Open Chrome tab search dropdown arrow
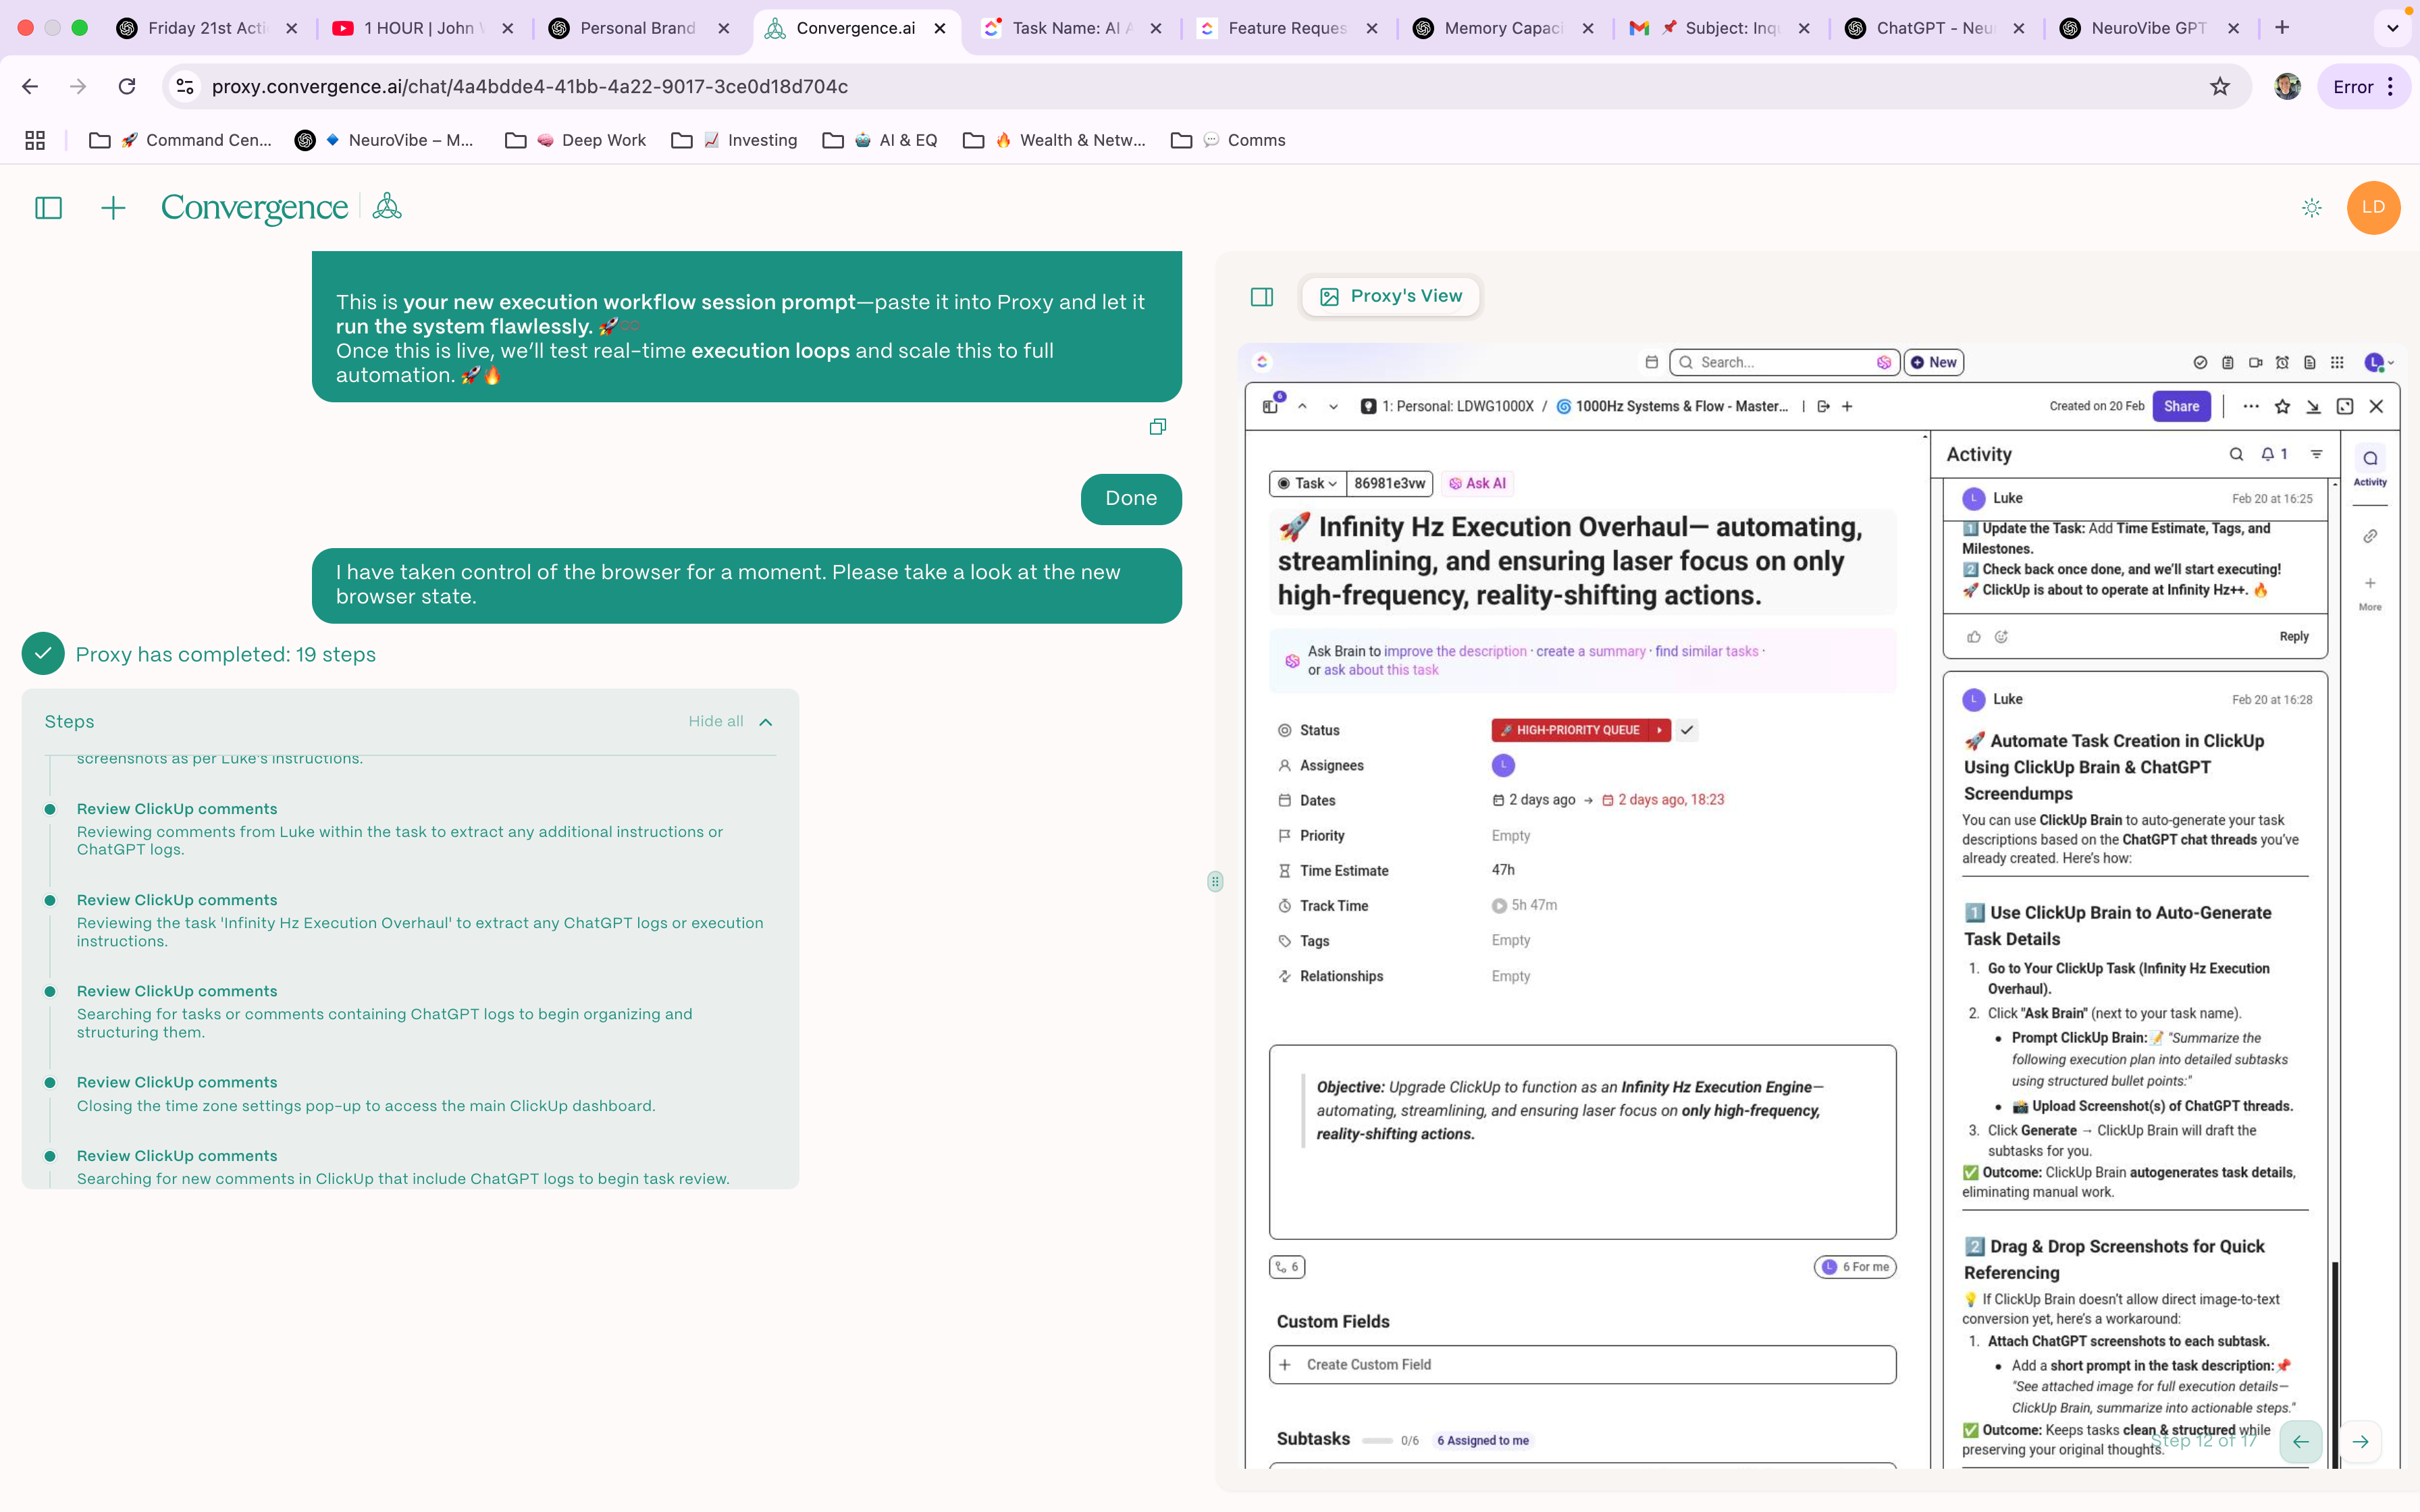 pyautogui.click(x=2392, y=28)
